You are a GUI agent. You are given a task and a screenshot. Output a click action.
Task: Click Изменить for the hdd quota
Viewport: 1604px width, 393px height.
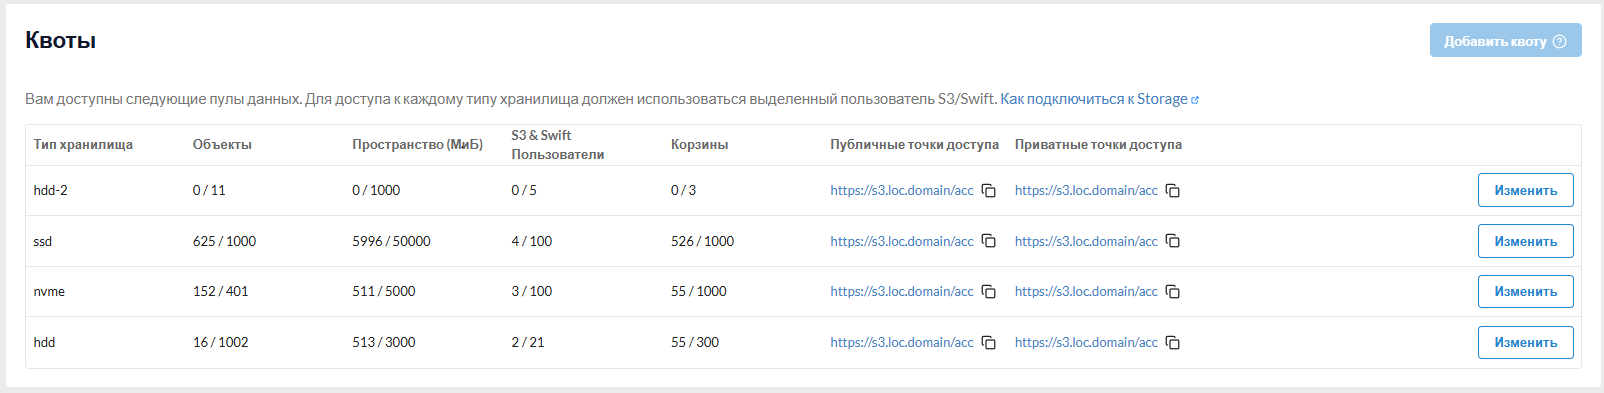click(1525, 342)
